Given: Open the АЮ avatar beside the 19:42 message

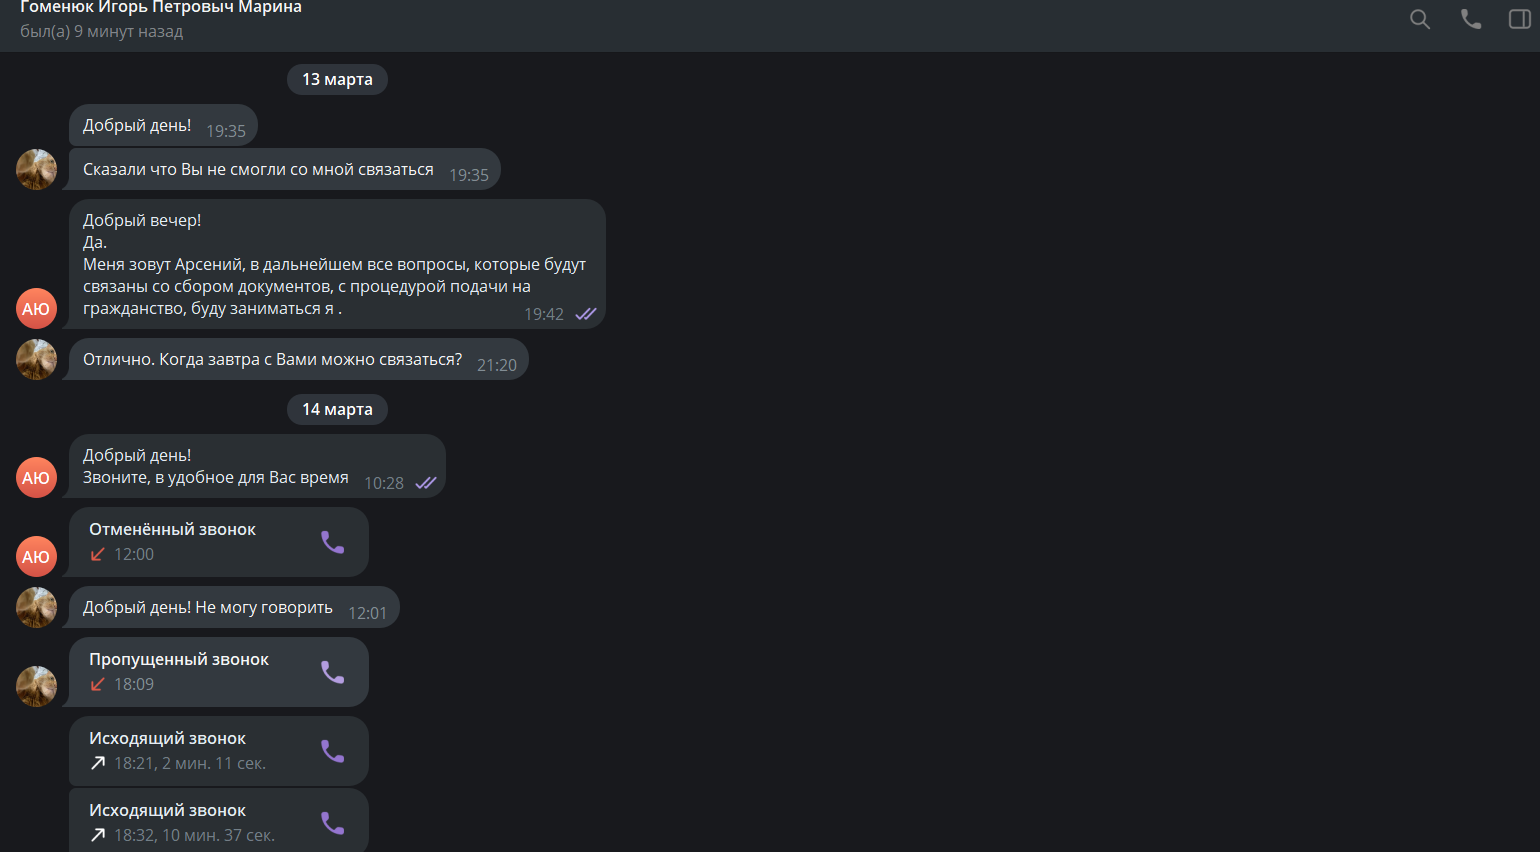Looking at the screenshot, I should pyautogui.click(x=36, y=308).
